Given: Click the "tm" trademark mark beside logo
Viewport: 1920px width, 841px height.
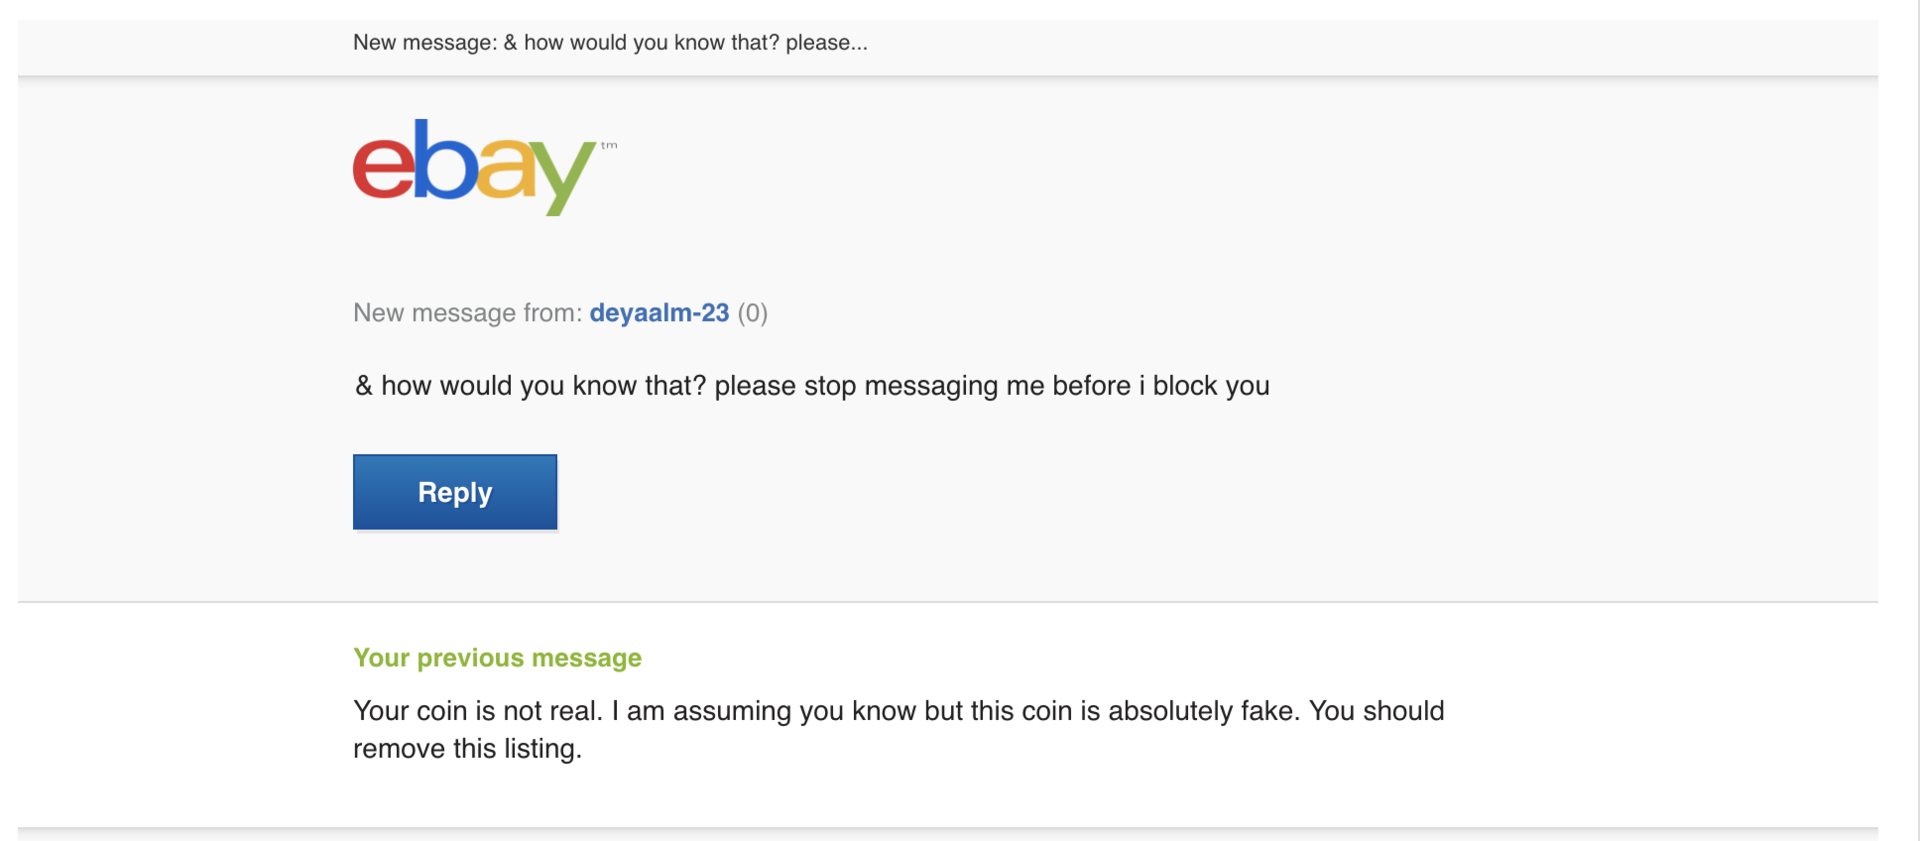Looking at the screenshot, I should click(x=609, y=146).
